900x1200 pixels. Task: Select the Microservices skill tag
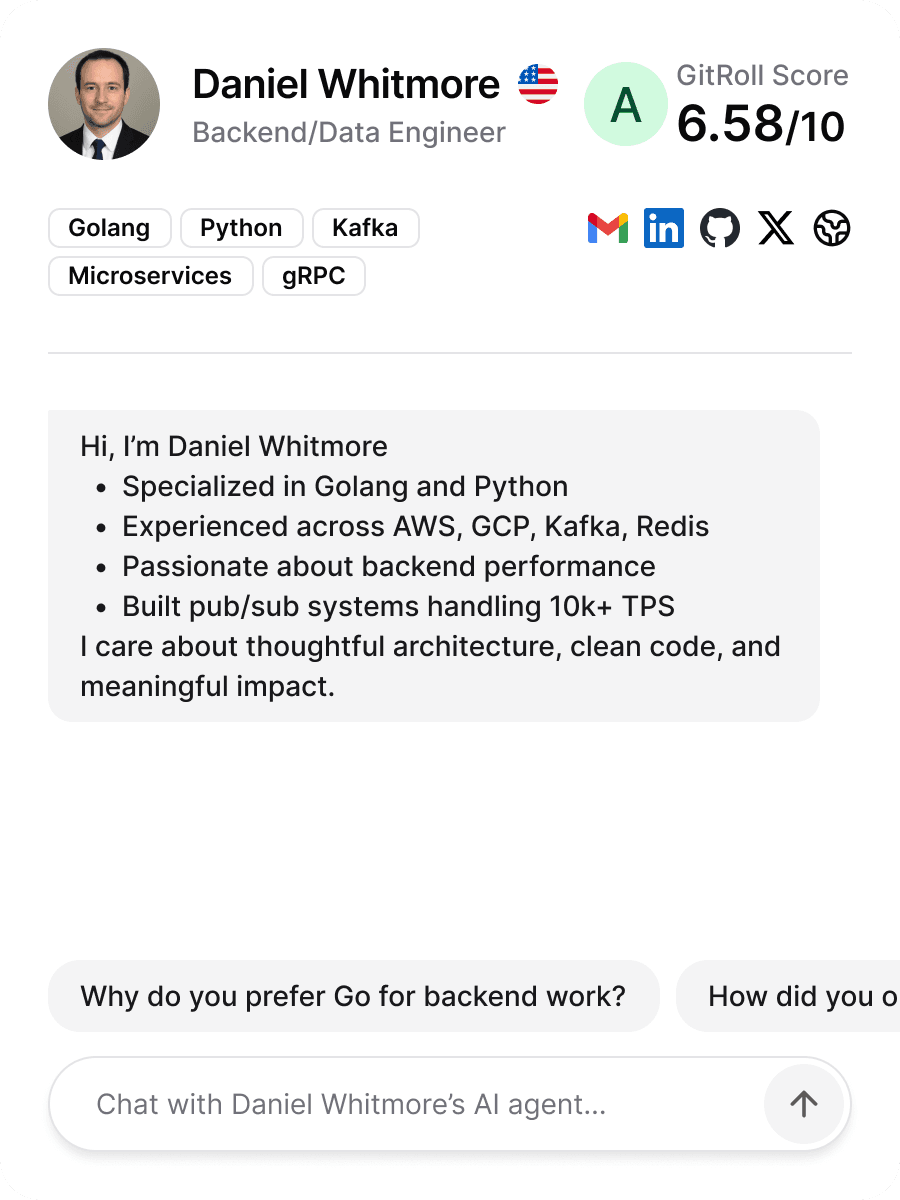[150, 276]
